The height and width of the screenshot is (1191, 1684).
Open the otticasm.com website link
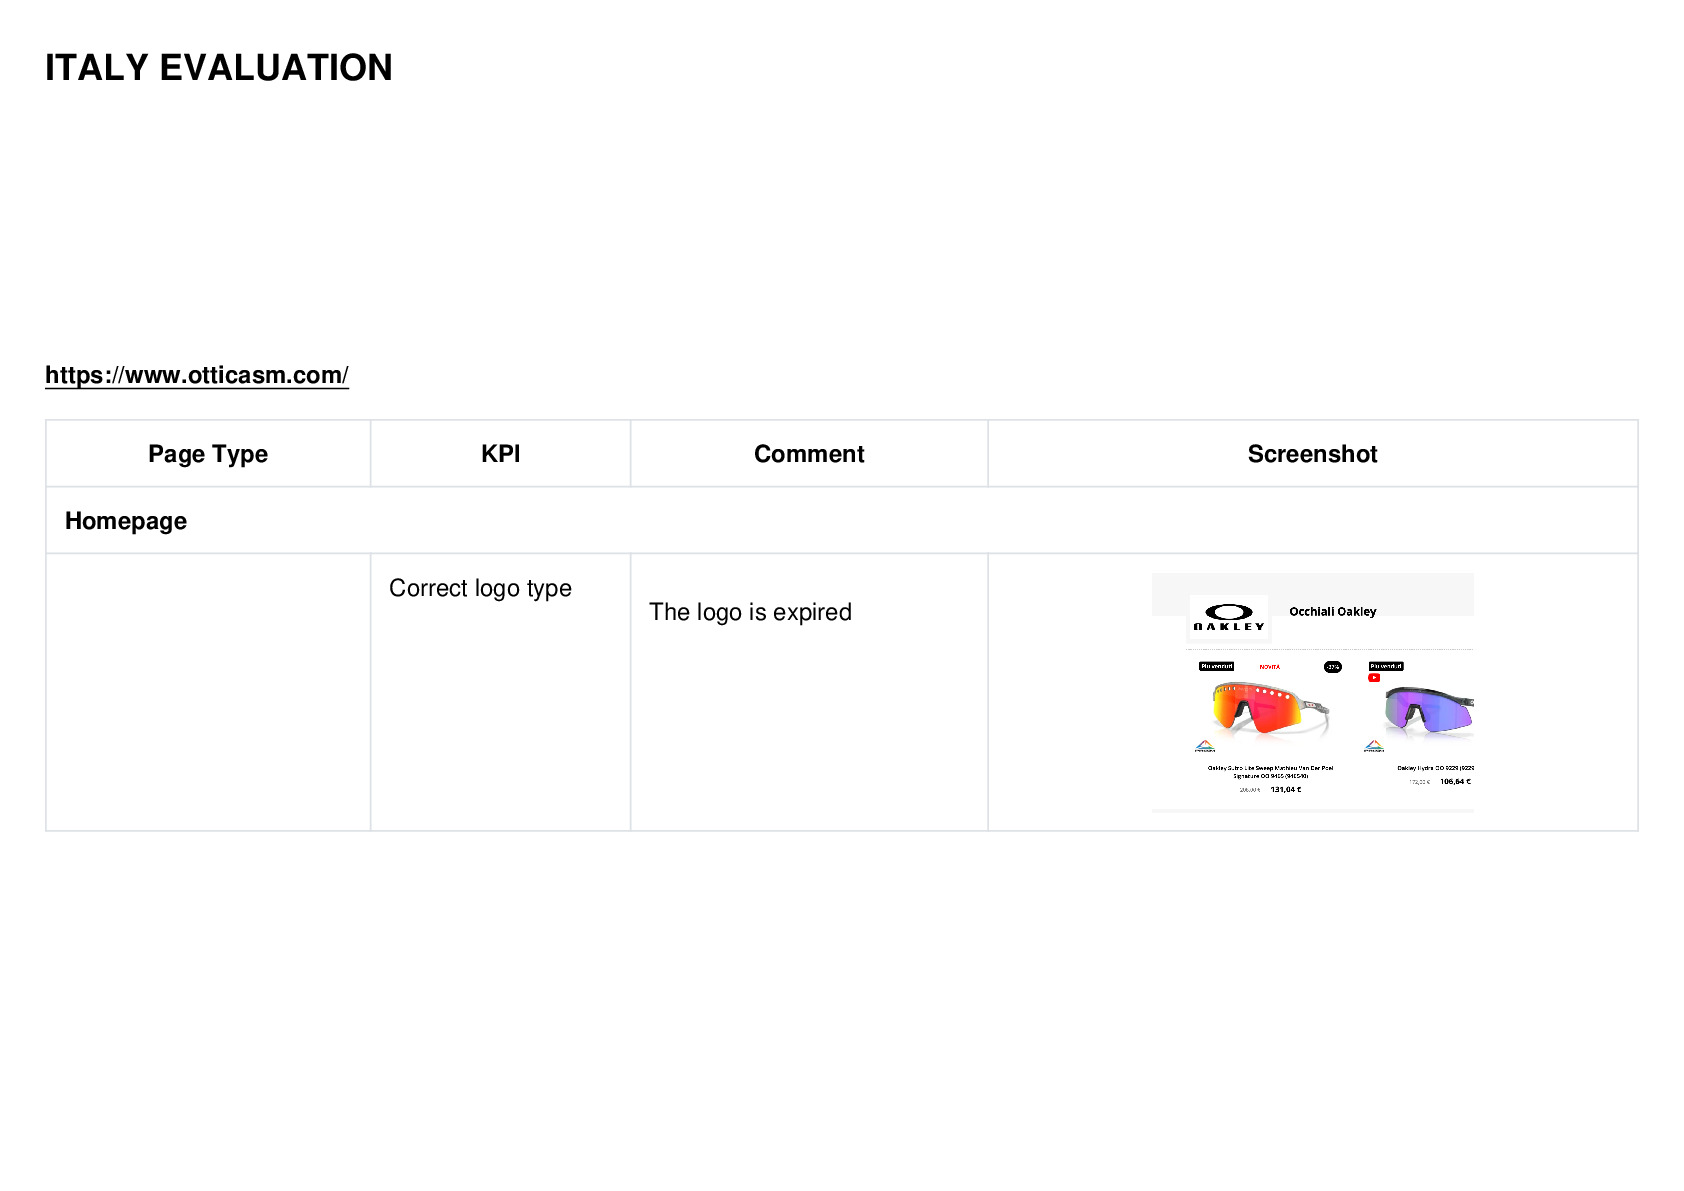click(x=197, y=375)
